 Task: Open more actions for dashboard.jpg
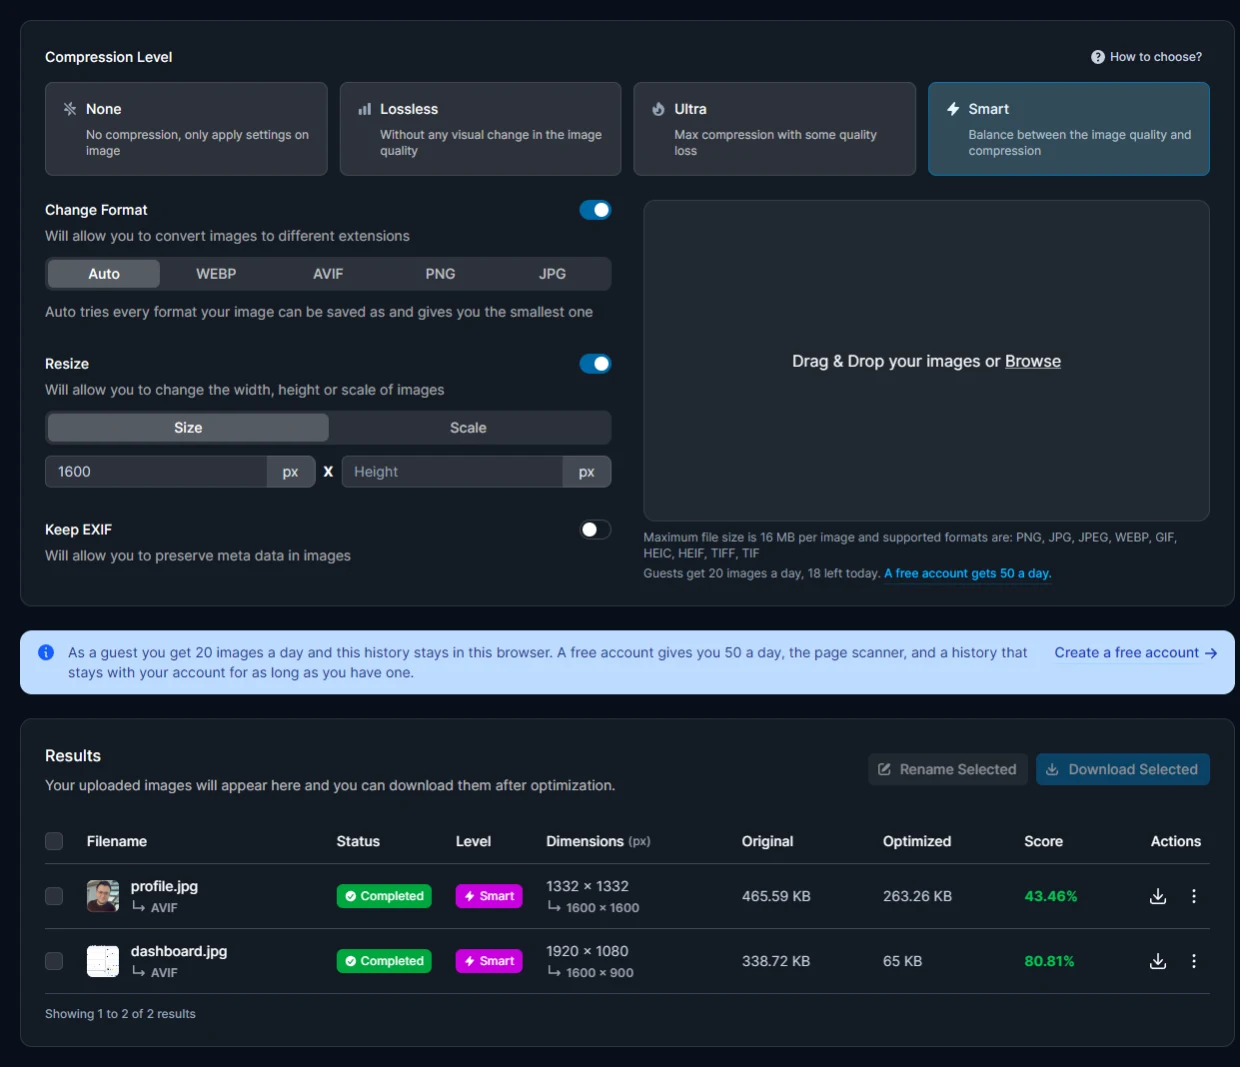(x=1194, y=961)
